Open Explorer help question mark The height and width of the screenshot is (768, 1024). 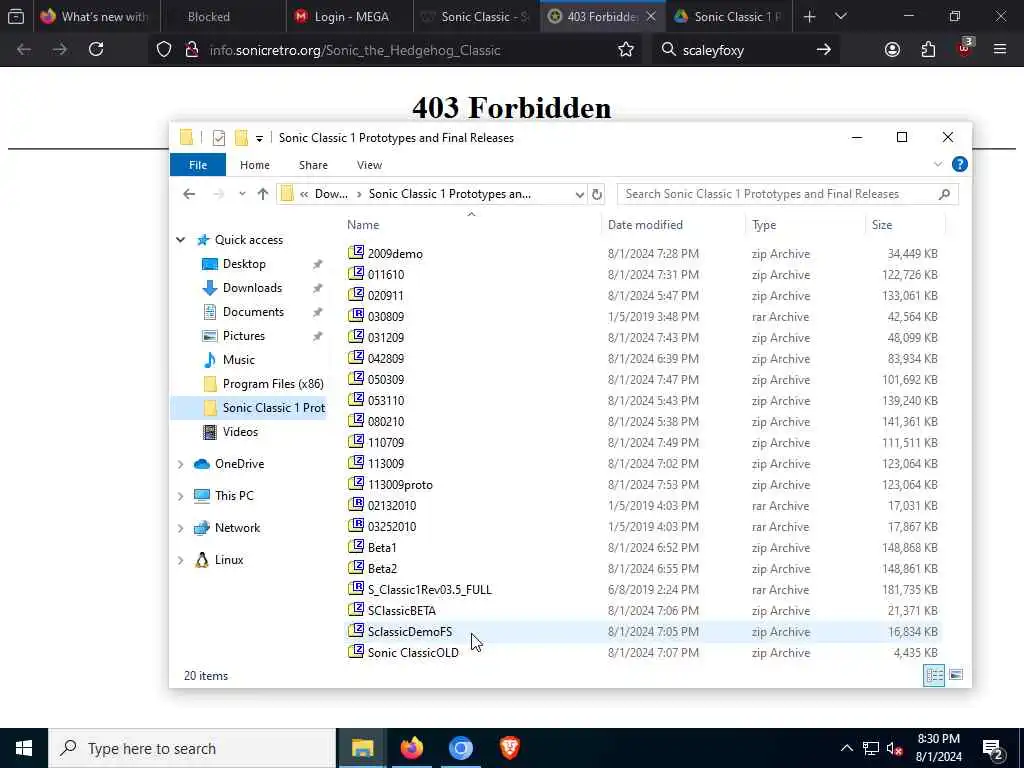tap(959, 165)
